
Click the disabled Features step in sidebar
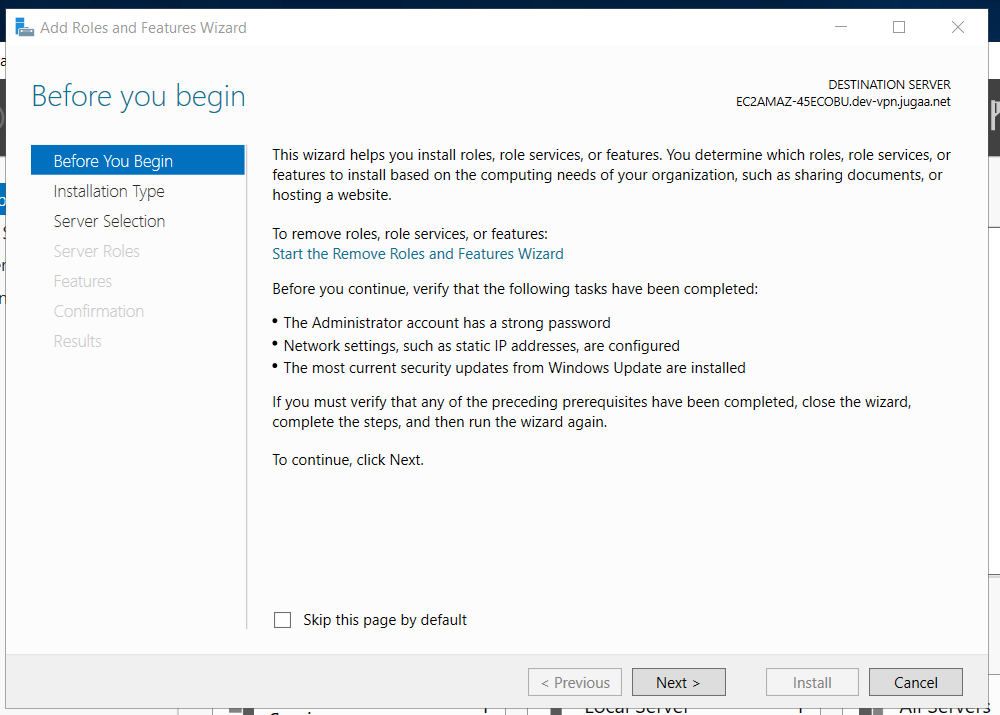(83, 281)
